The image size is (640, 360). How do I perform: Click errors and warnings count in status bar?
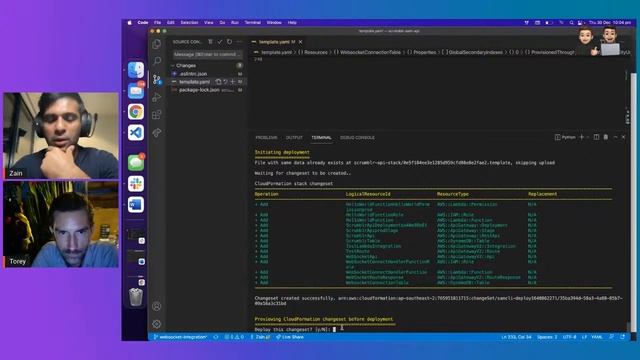[234, 337]
